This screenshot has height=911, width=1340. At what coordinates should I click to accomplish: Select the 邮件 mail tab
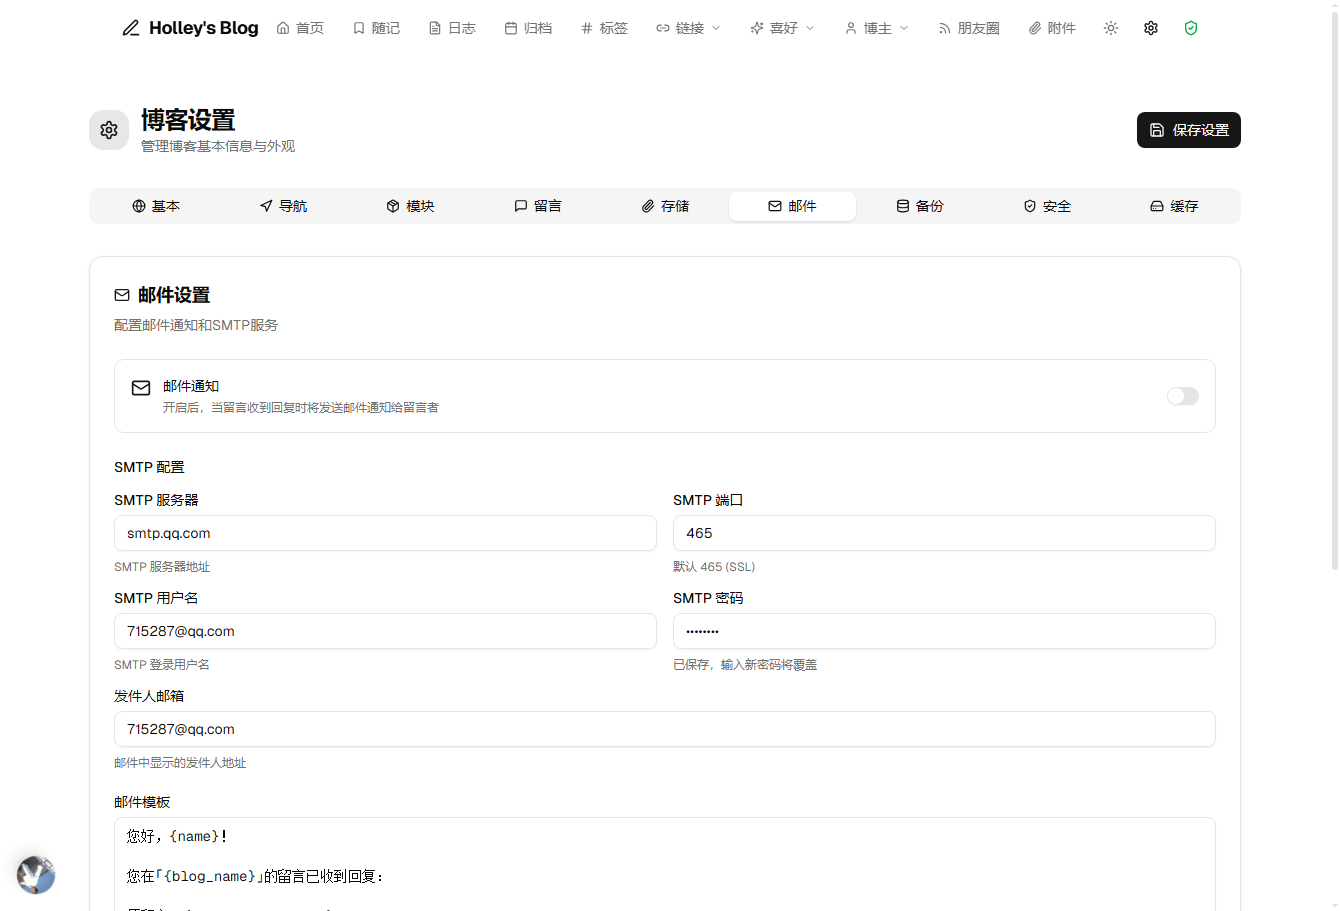(792, 206)
